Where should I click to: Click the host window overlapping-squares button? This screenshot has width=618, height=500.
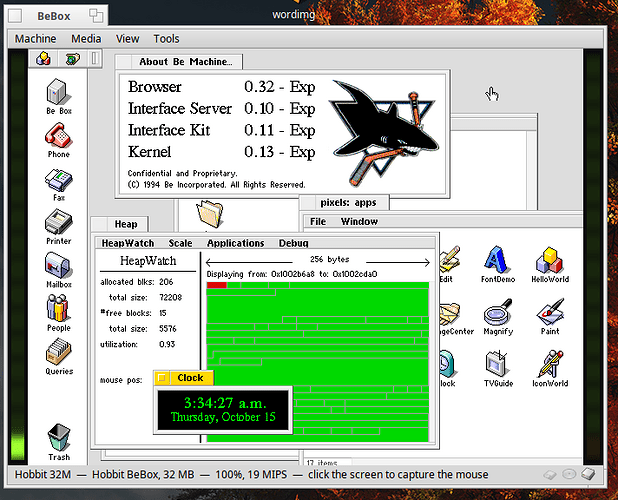[x=96, y=16]
